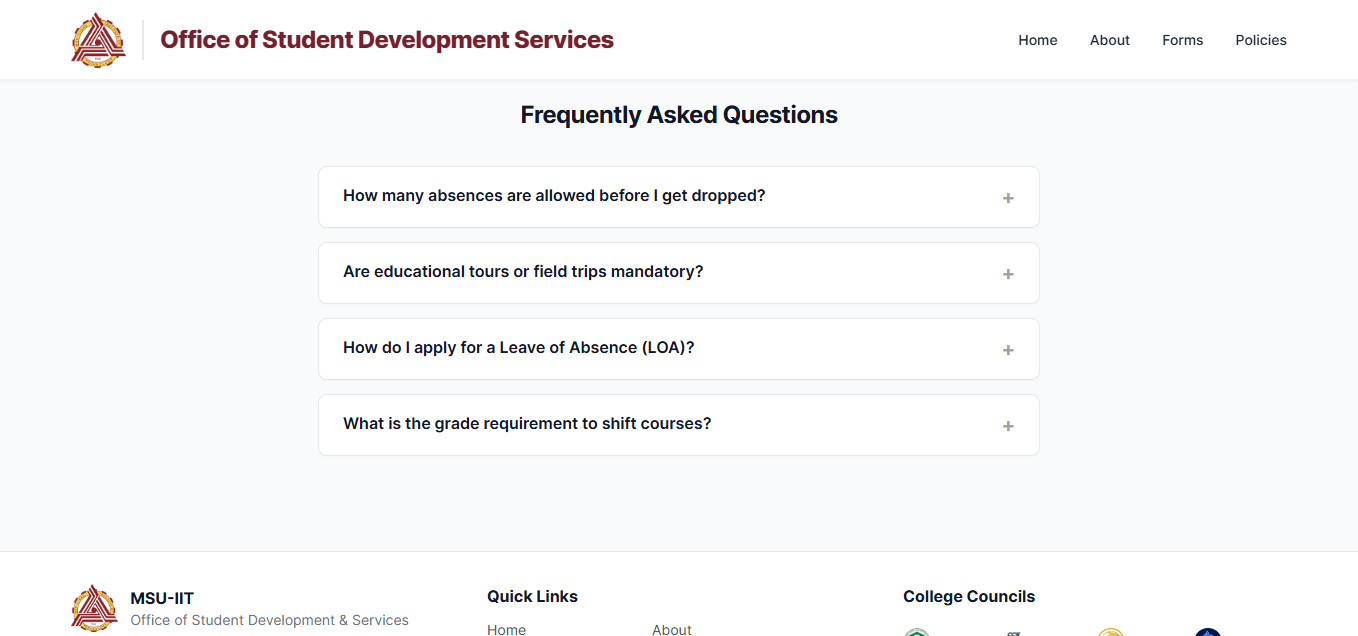Click the MSU-IIT logo in the header
1358x636 pixels.
98,40
